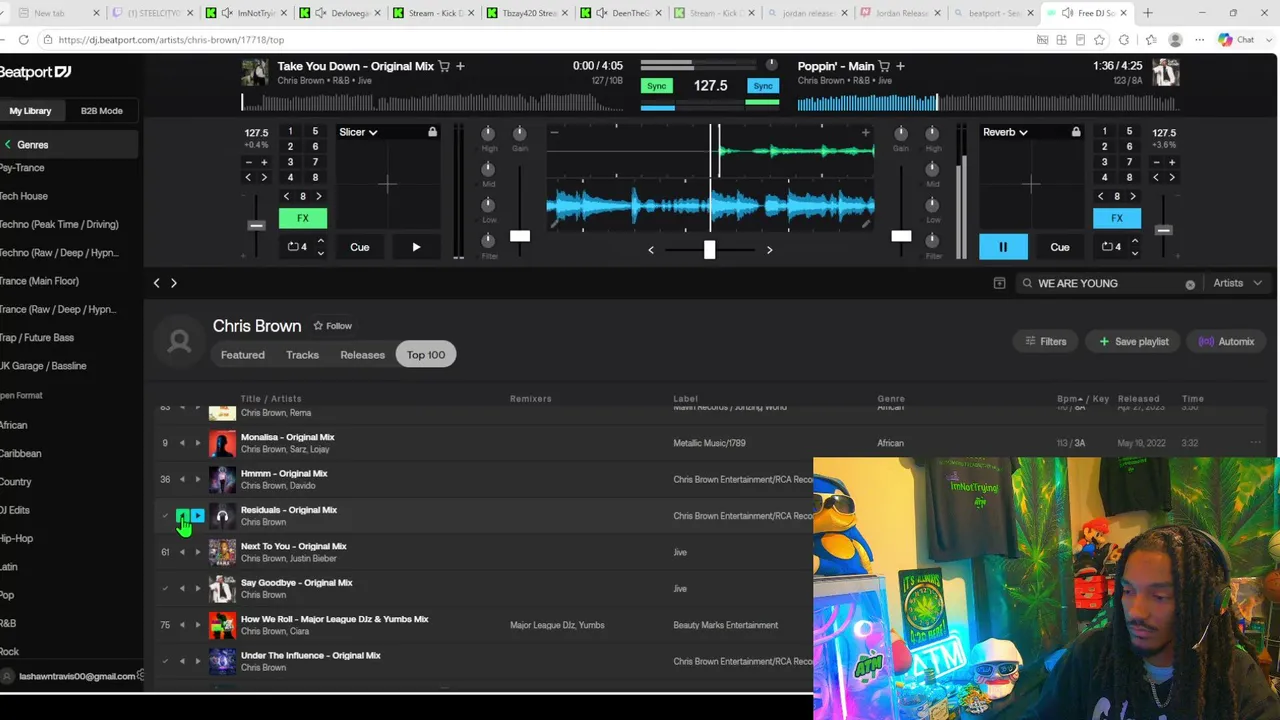Select My Library mode
The image size is (1280, 720).
tap(30, 111)
